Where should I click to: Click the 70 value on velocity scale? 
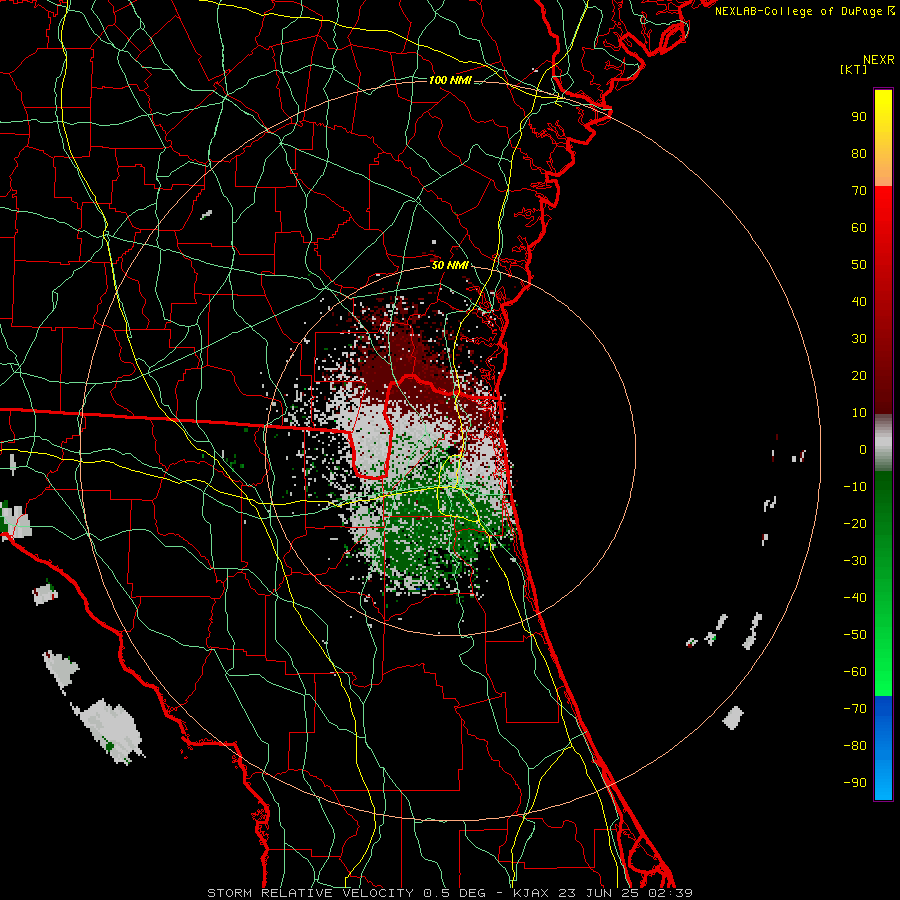859,191
